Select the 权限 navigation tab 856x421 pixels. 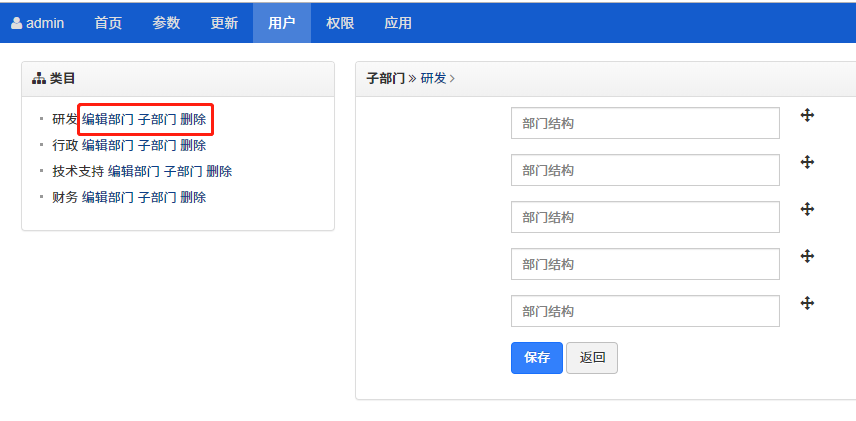click(x=340, y=23)
